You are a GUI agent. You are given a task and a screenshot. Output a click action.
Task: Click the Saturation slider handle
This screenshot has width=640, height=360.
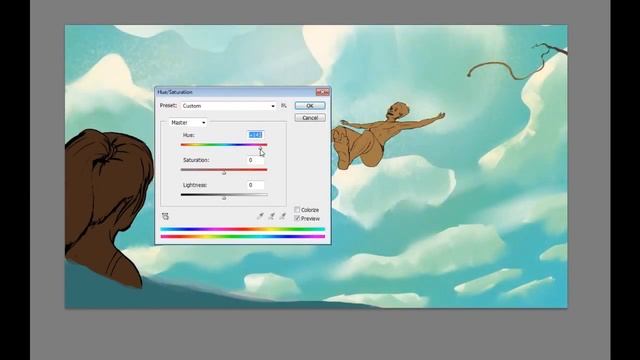click(x=224, y=173)
